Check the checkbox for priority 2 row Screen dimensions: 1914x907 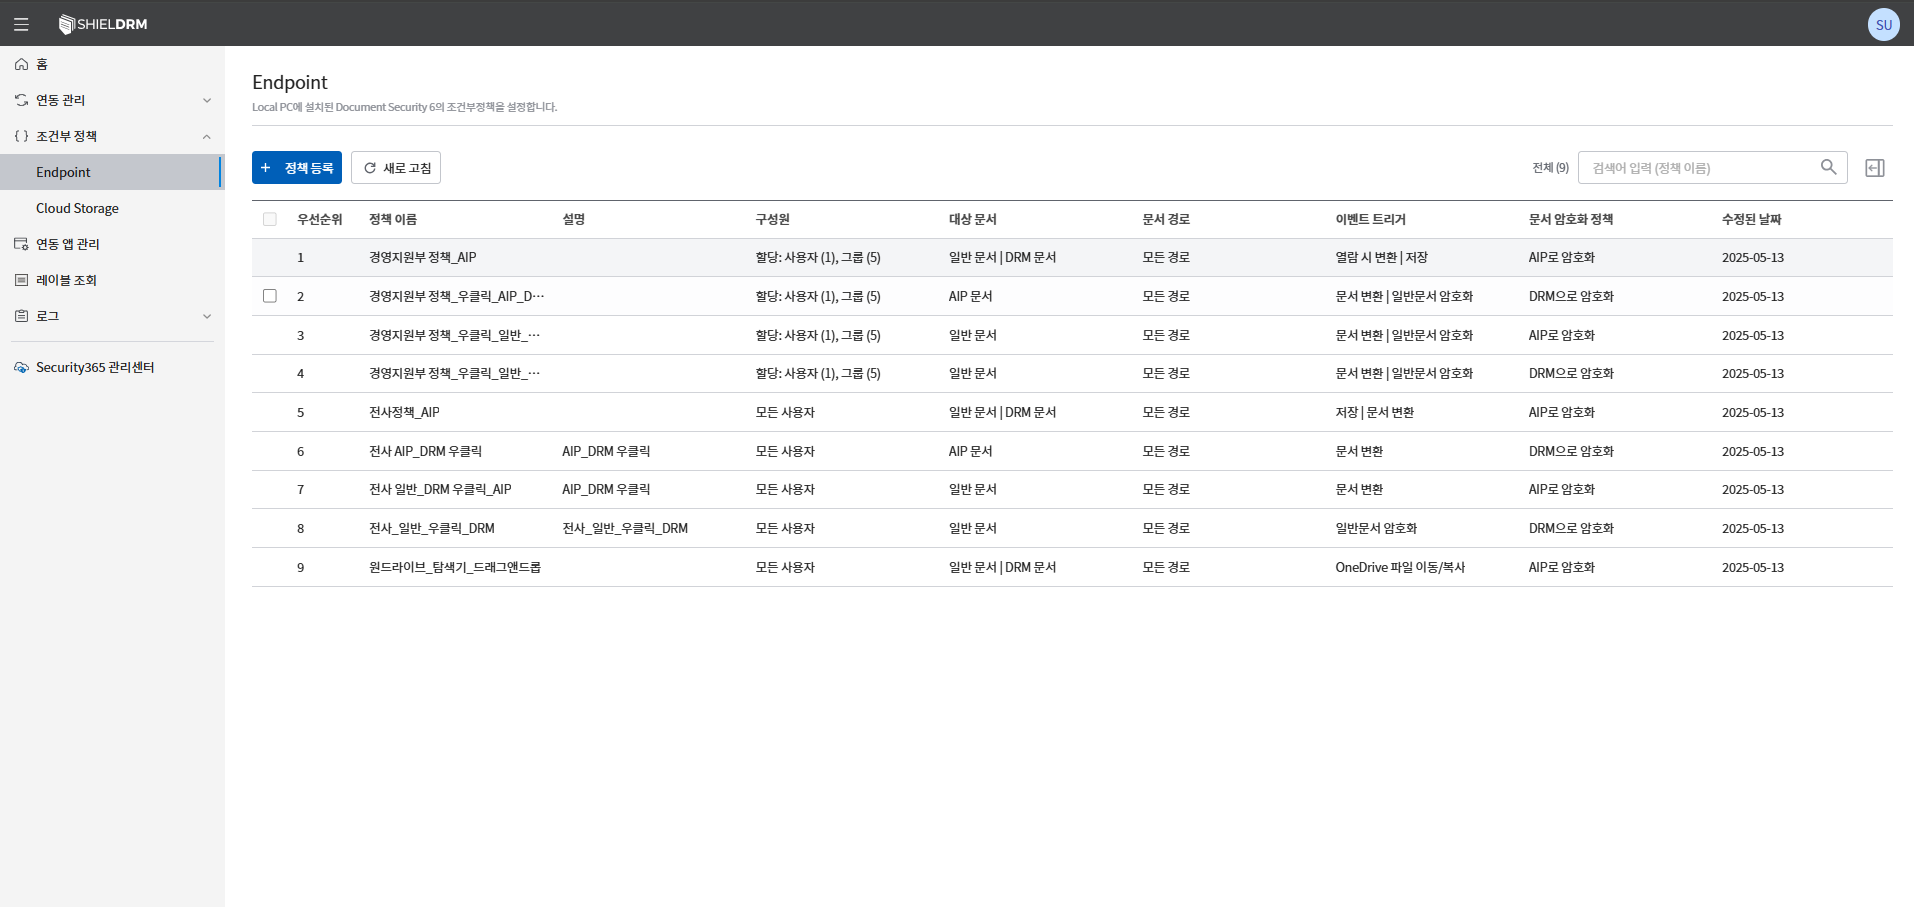click(x=270, y=296)
